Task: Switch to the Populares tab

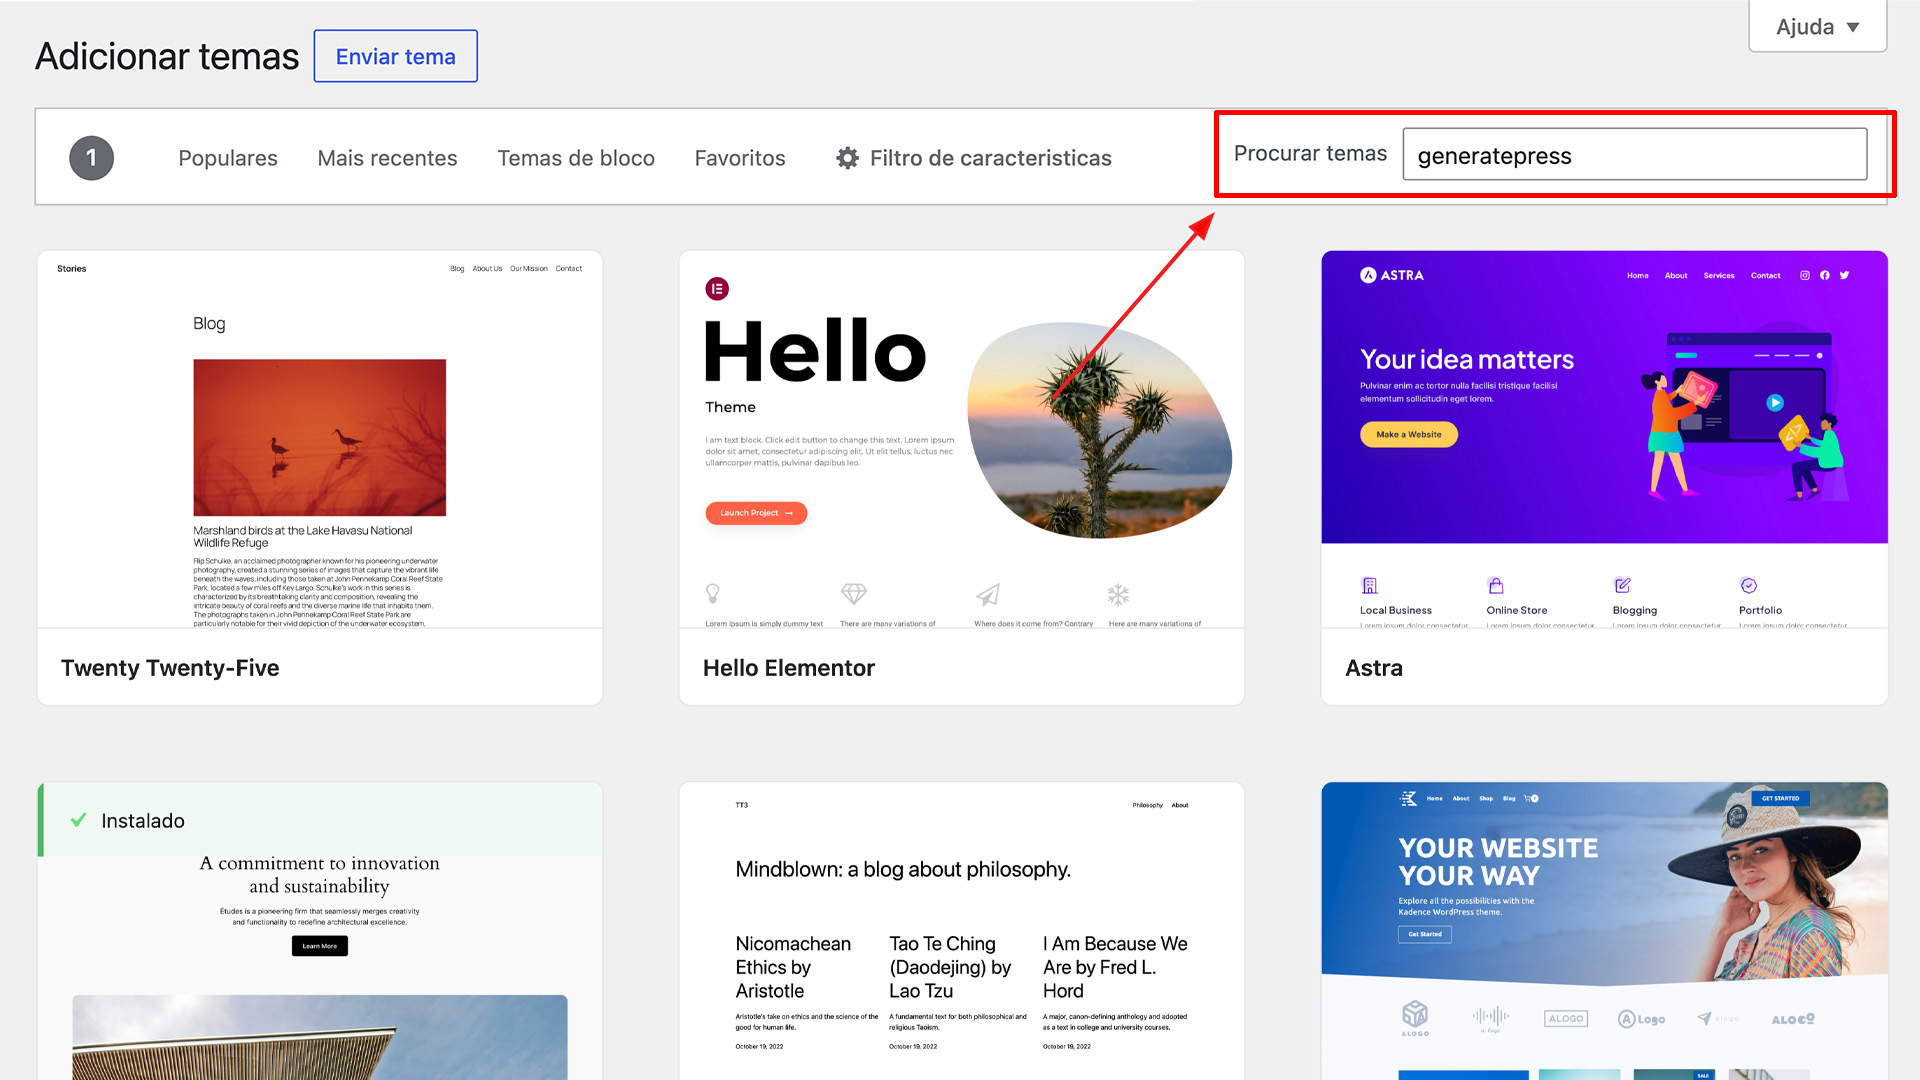Action: pyautogui.click(x=228, y=158)
